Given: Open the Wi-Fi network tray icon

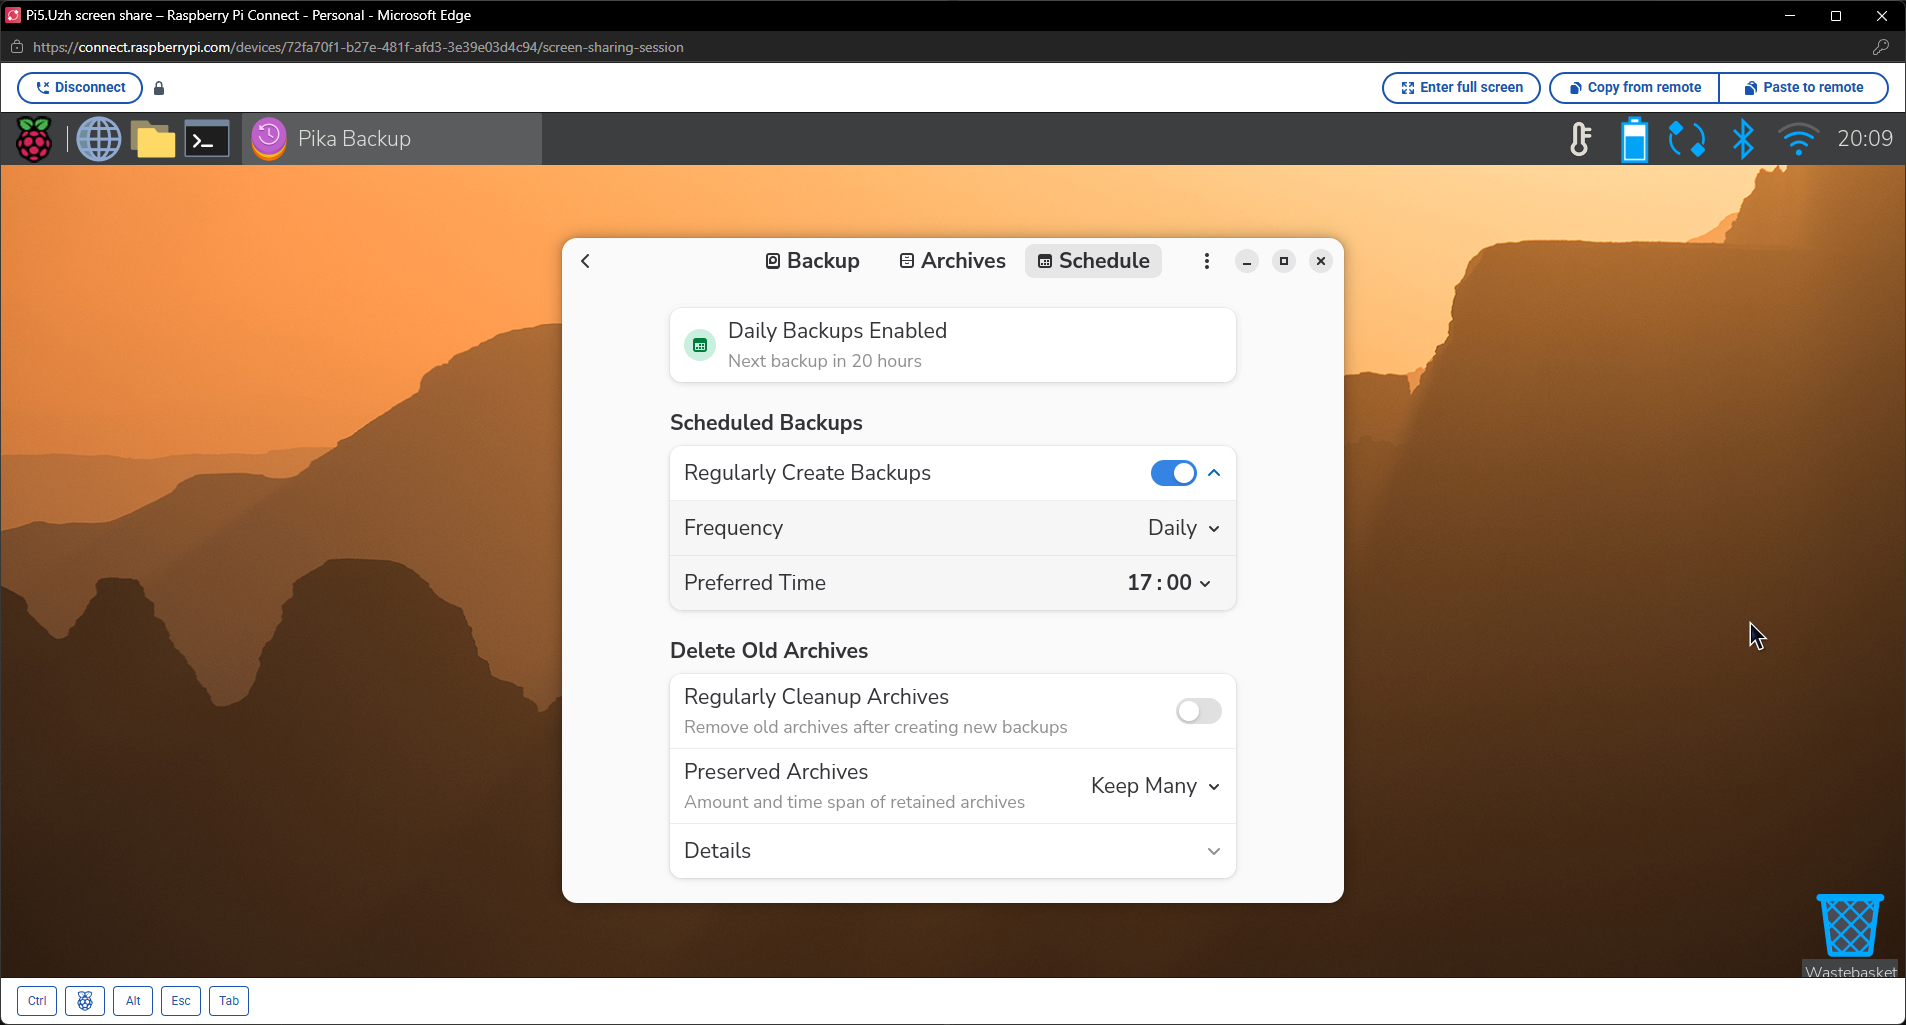Looking at the screenshot, I should point(1798,139).
